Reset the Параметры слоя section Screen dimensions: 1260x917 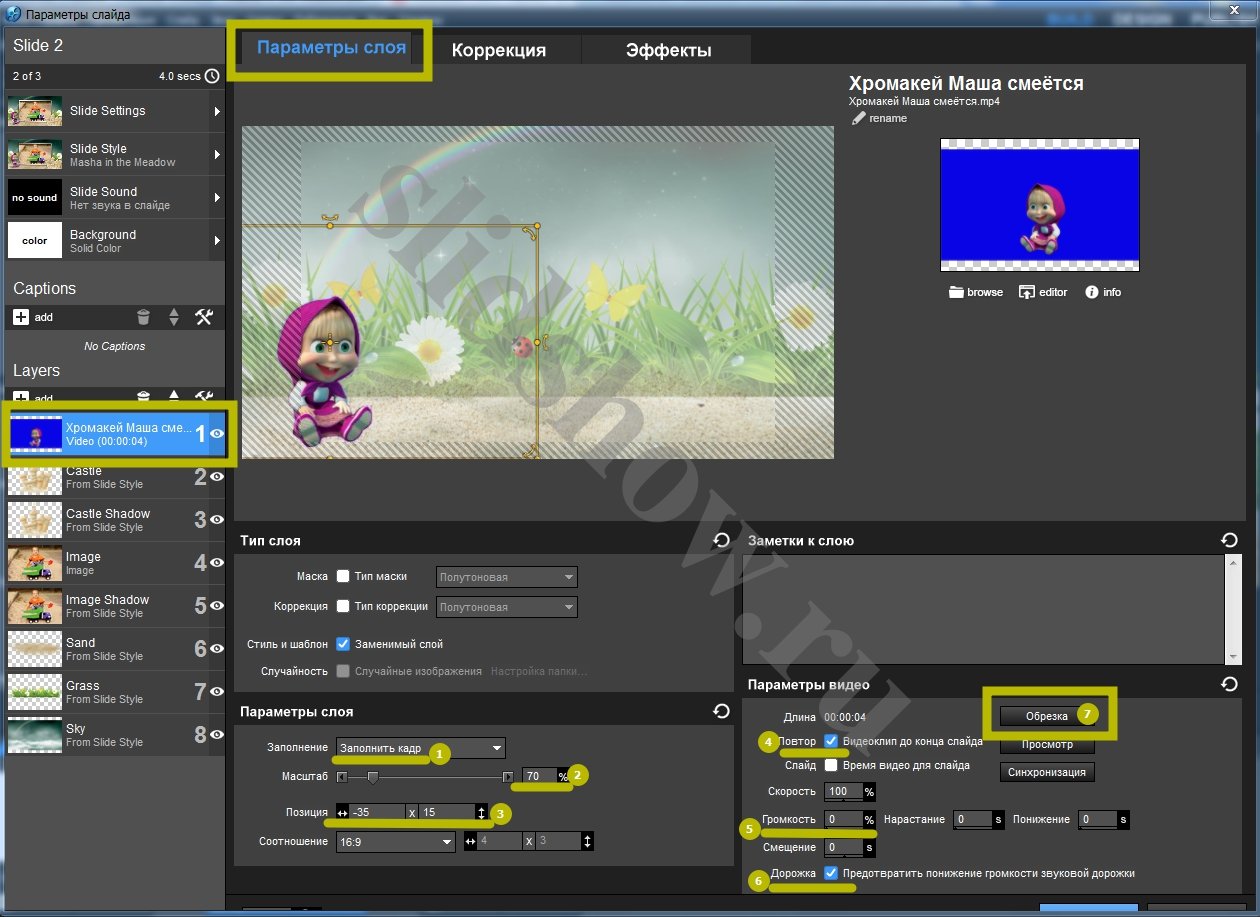pos(721,711)
